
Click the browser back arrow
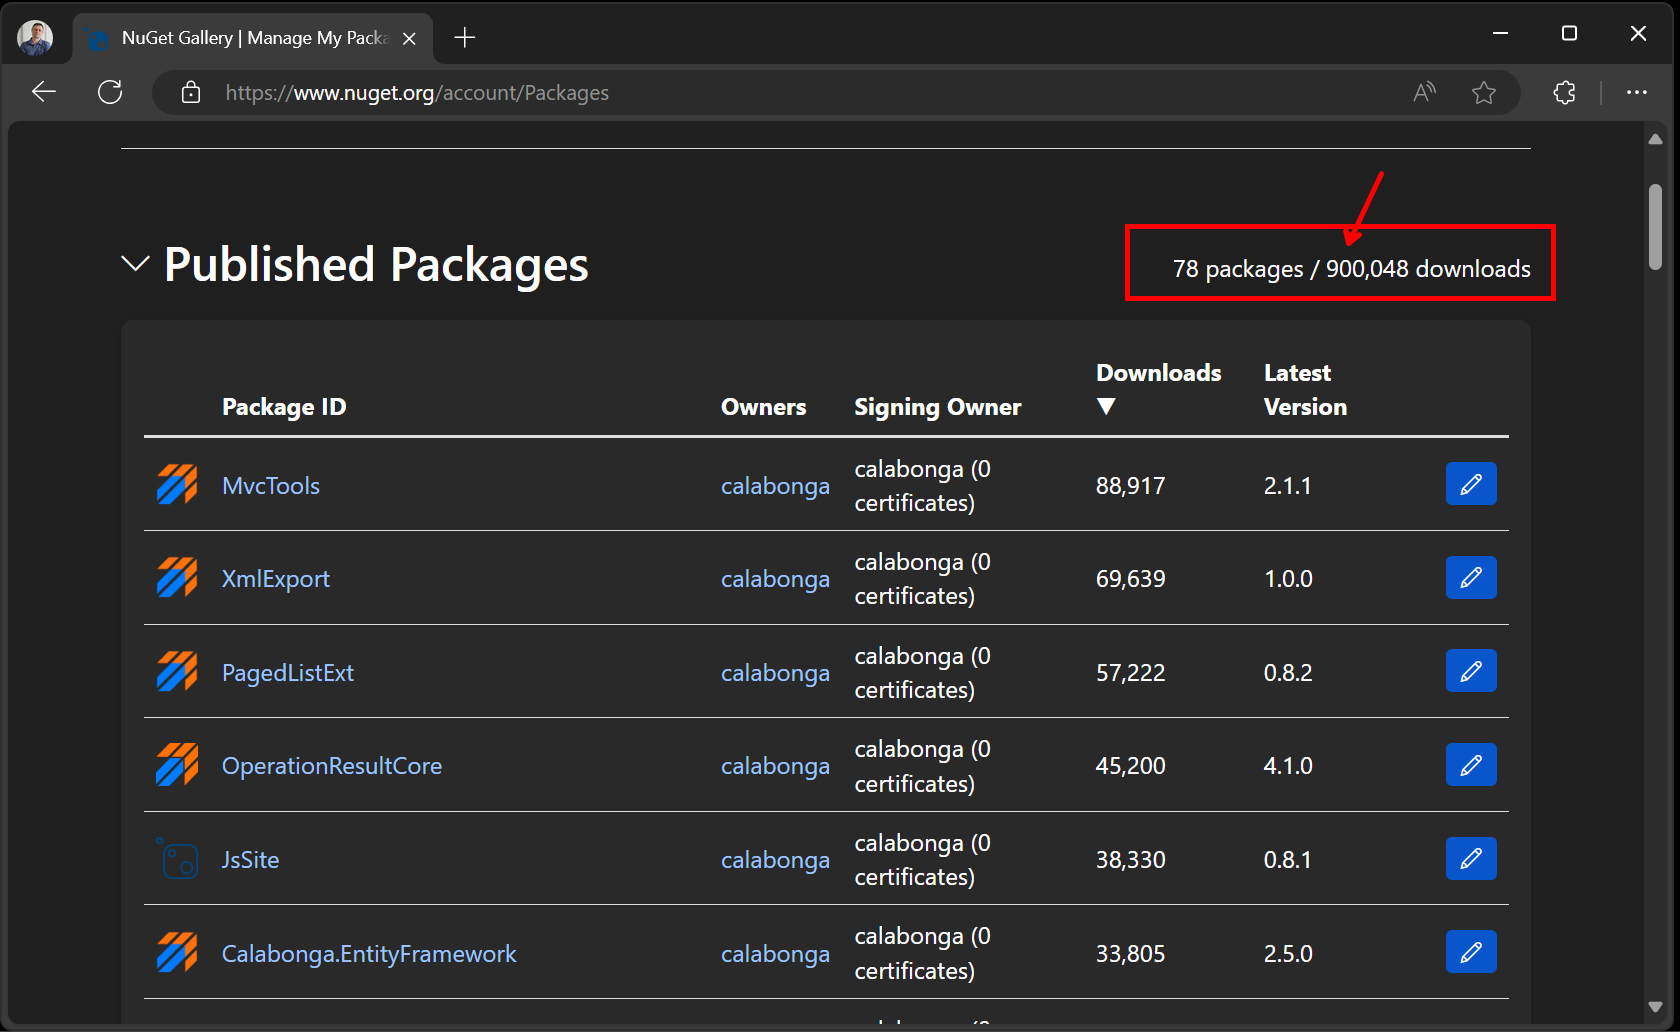coord(44,92)
